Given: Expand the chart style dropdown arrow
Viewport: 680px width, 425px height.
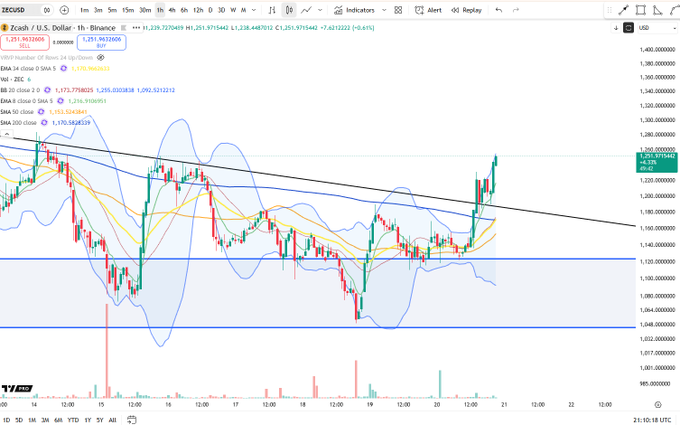Looking at the screenshot, I should 320,10.
